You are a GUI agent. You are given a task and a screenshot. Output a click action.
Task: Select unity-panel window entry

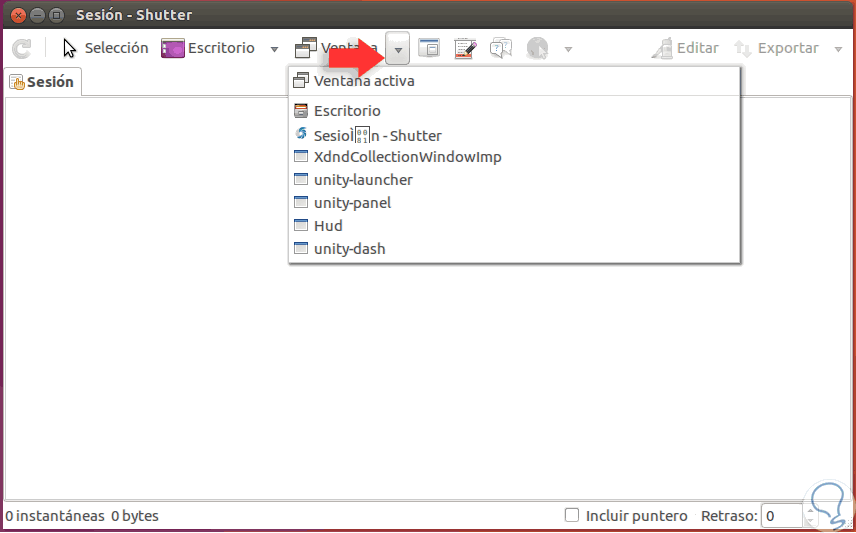(x=514, y=203)
